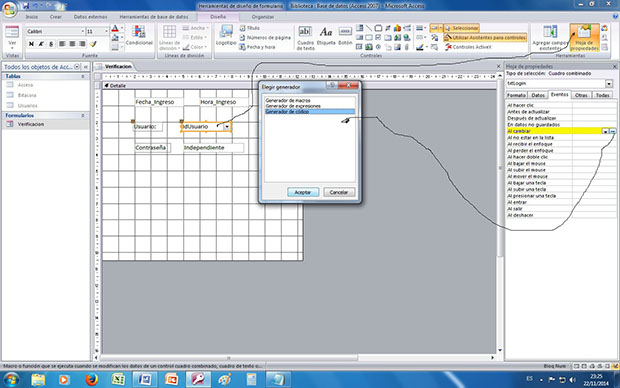Toggle bold N formatting
Screen dimensions: 620x388
click(31, 44)
